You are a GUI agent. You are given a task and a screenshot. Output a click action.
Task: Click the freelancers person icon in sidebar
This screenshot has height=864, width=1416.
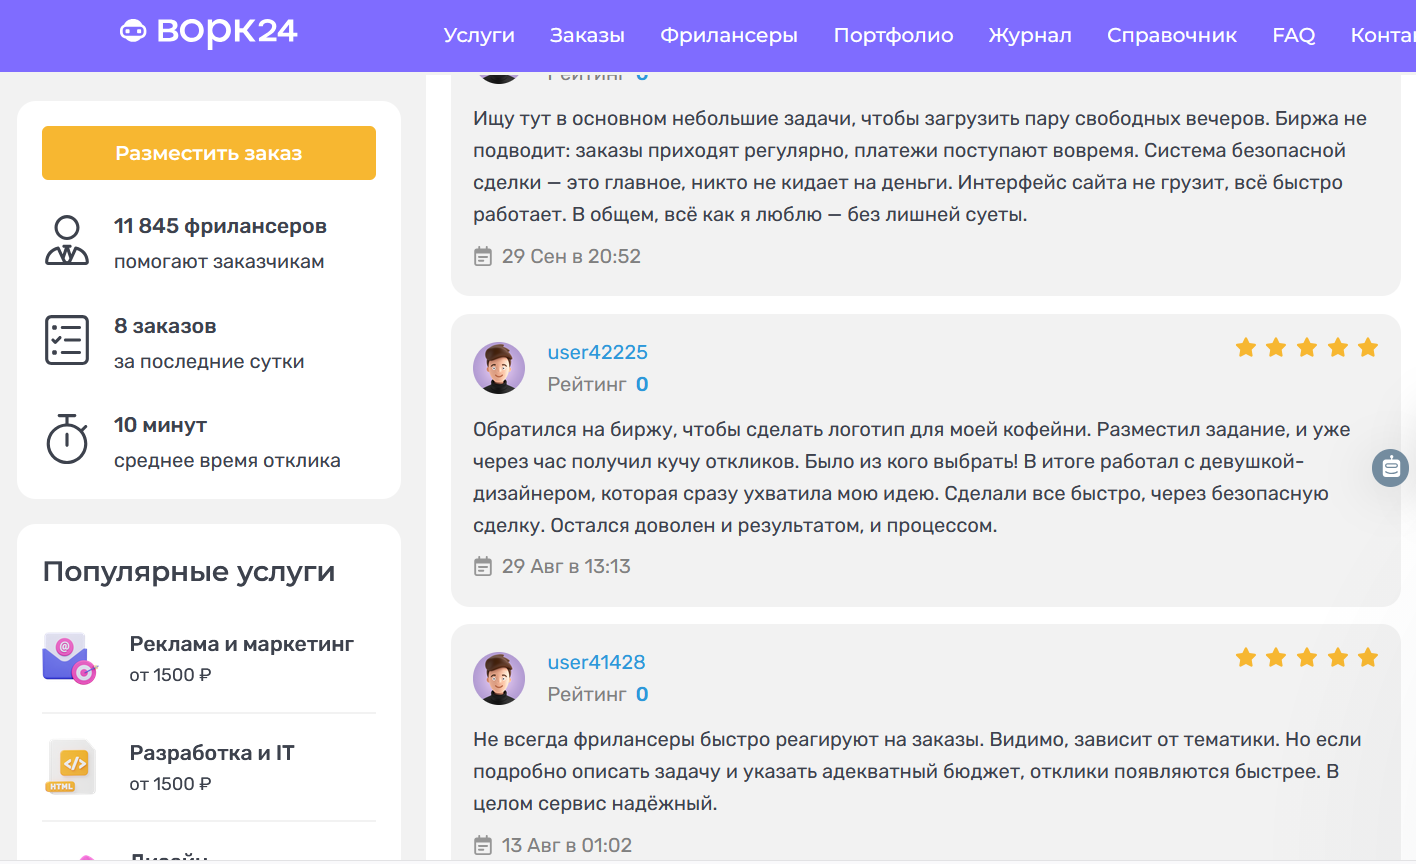click(67, 241)
